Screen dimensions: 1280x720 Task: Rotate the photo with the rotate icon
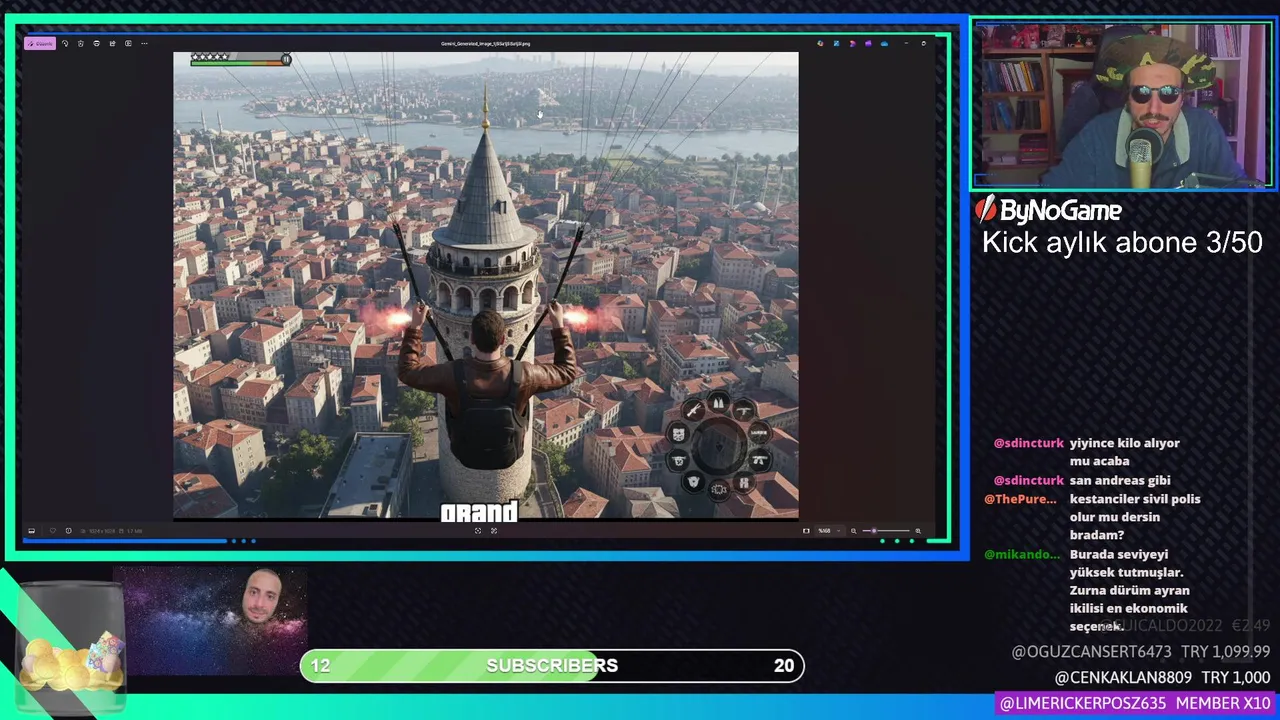65,44
